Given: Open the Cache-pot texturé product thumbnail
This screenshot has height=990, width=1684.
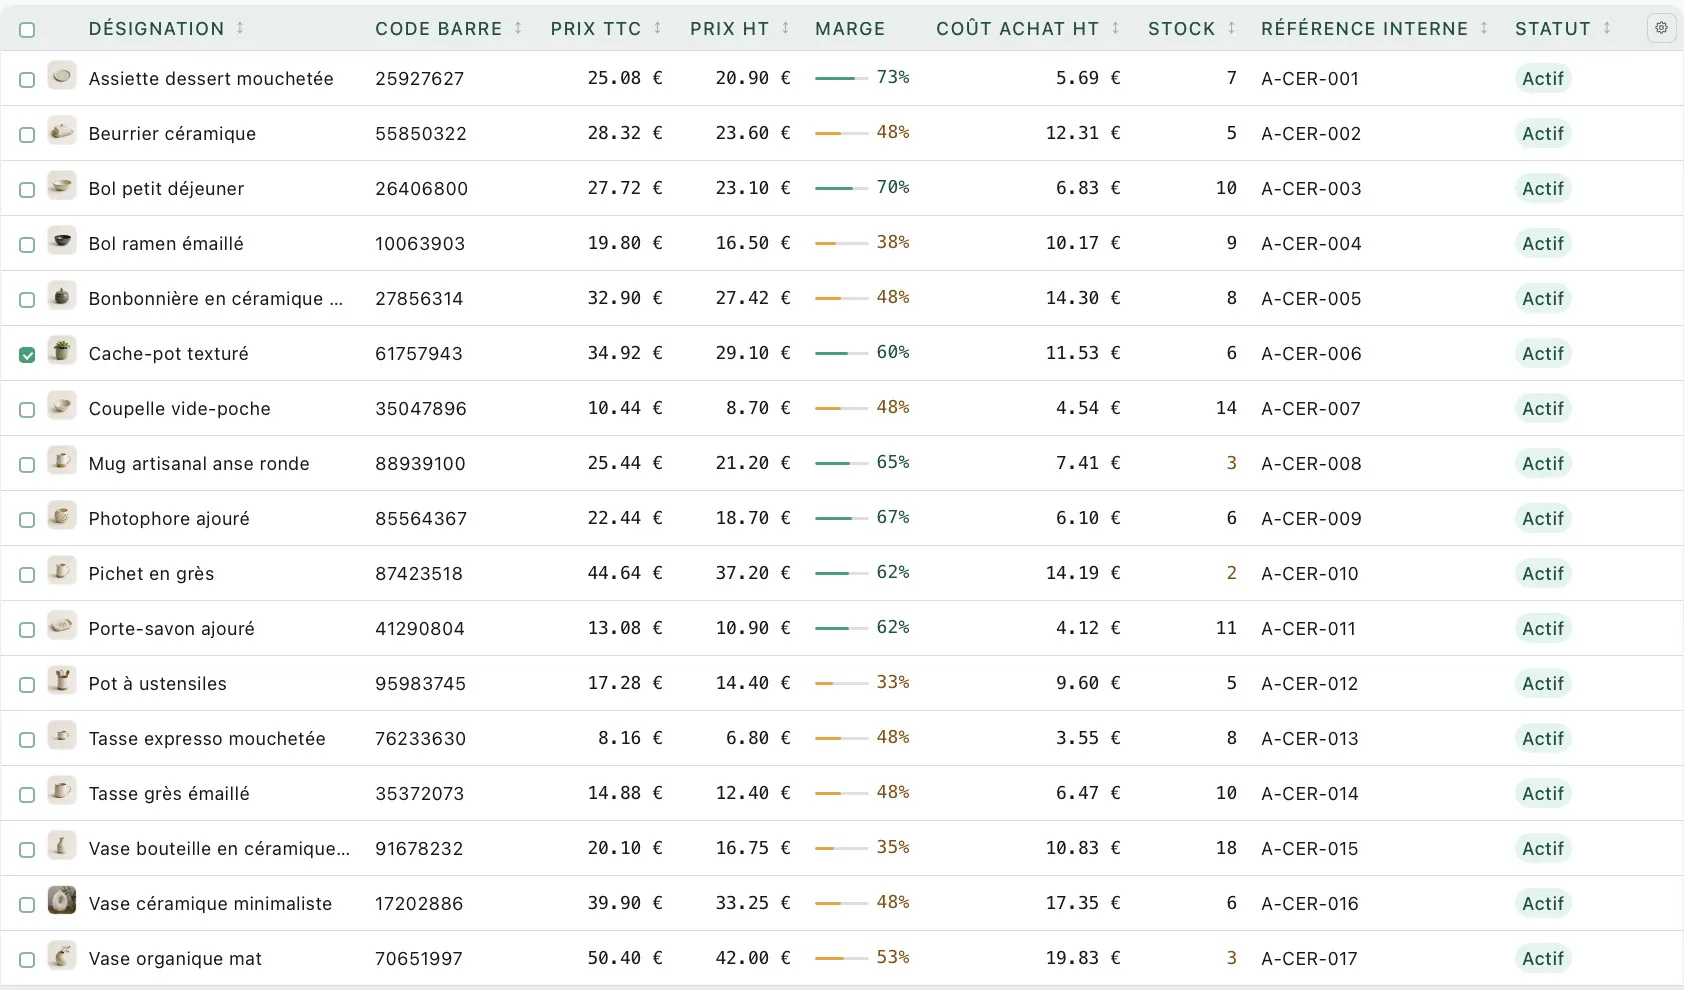Looking at the screenshot, I should click(62, 351).
